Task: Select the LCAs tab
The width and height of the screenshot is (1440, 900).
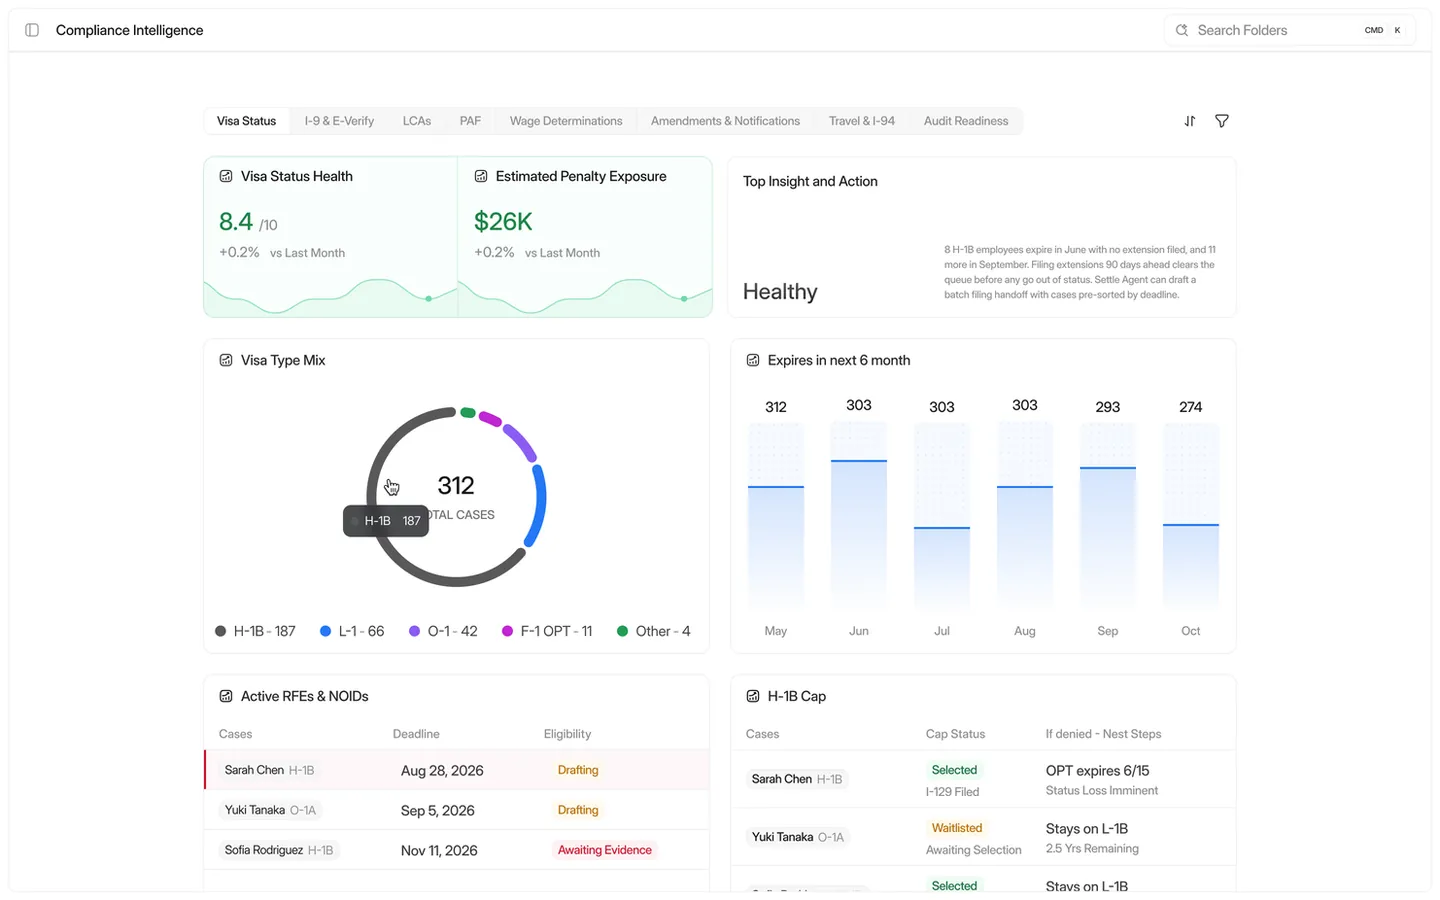Action: [417, 121]
